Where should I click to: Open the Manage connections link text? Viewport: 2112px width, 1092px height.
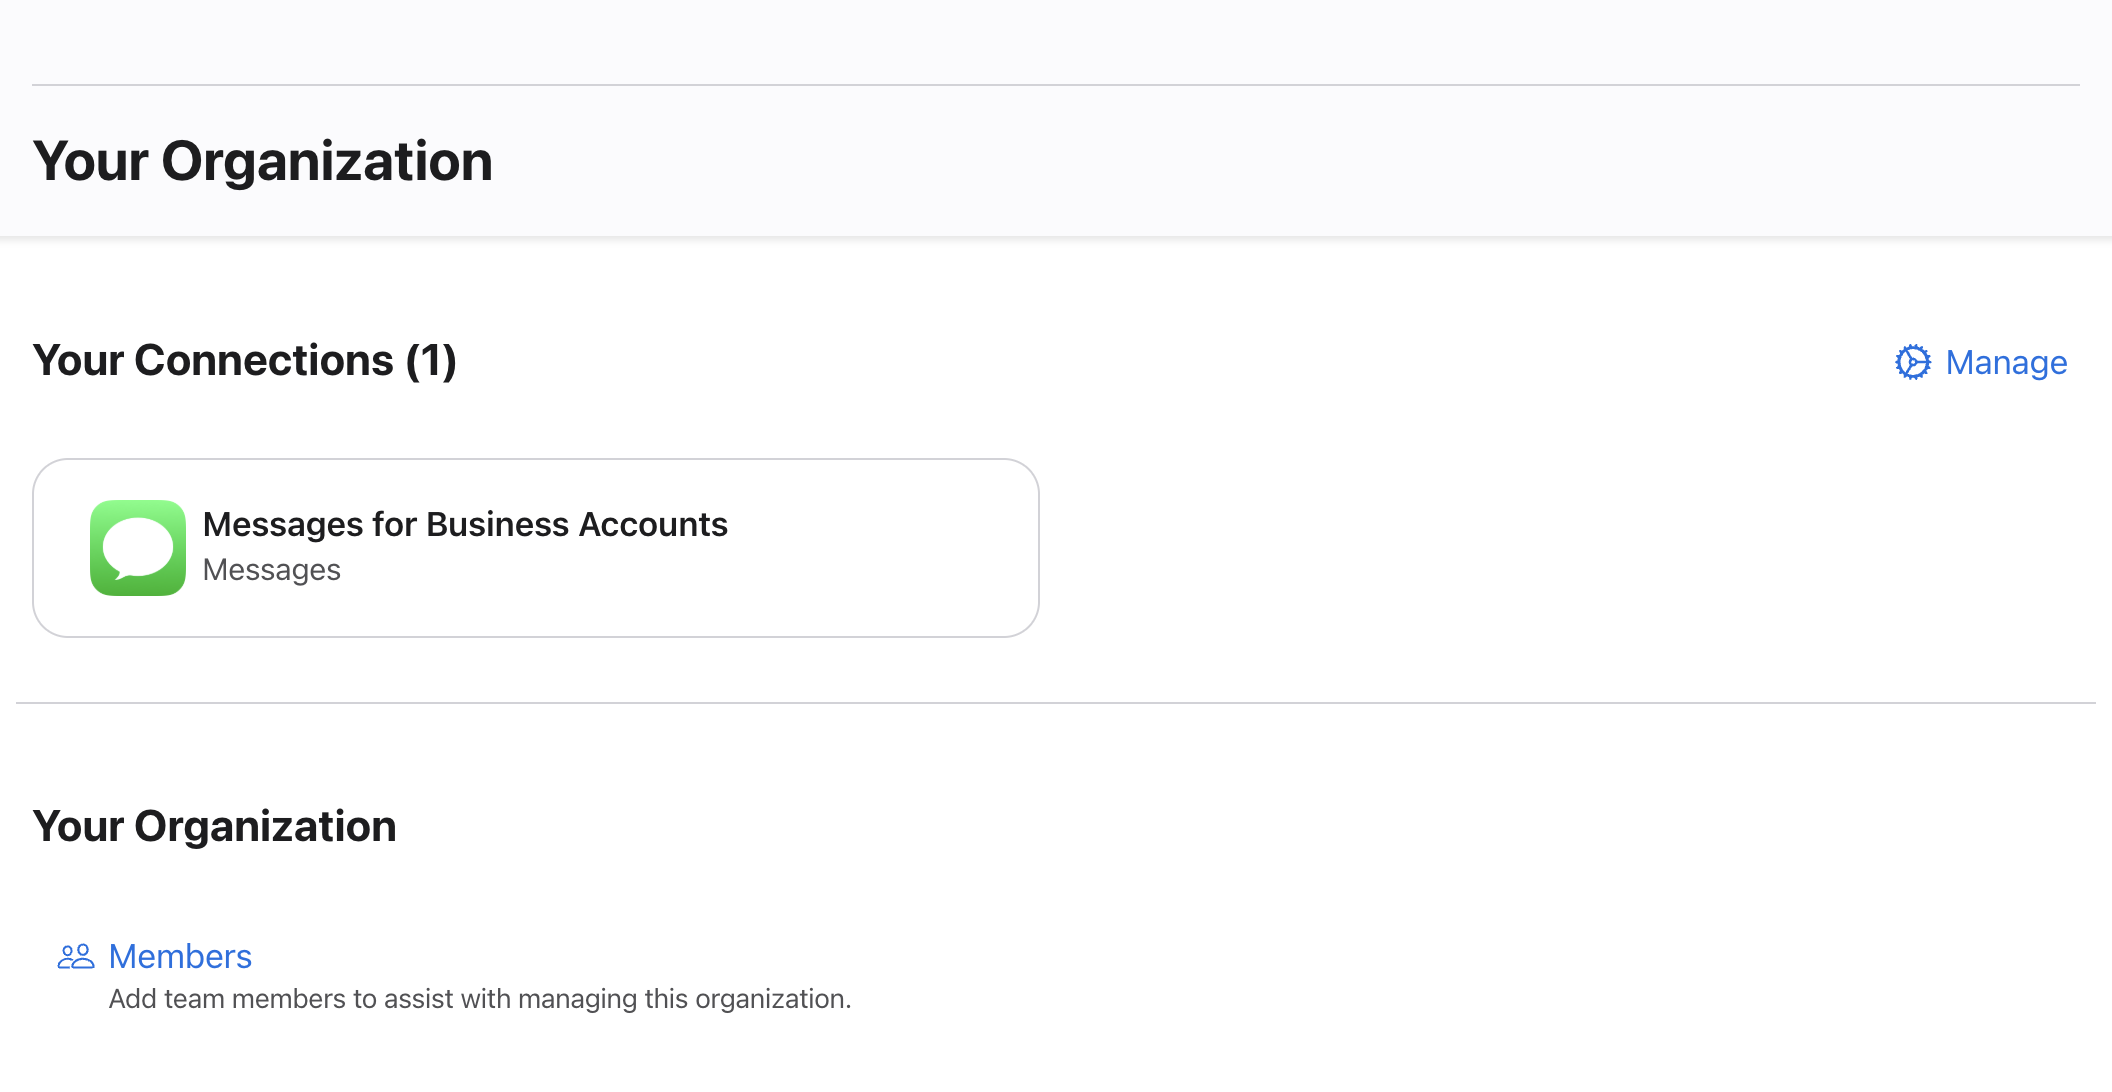2006,362
